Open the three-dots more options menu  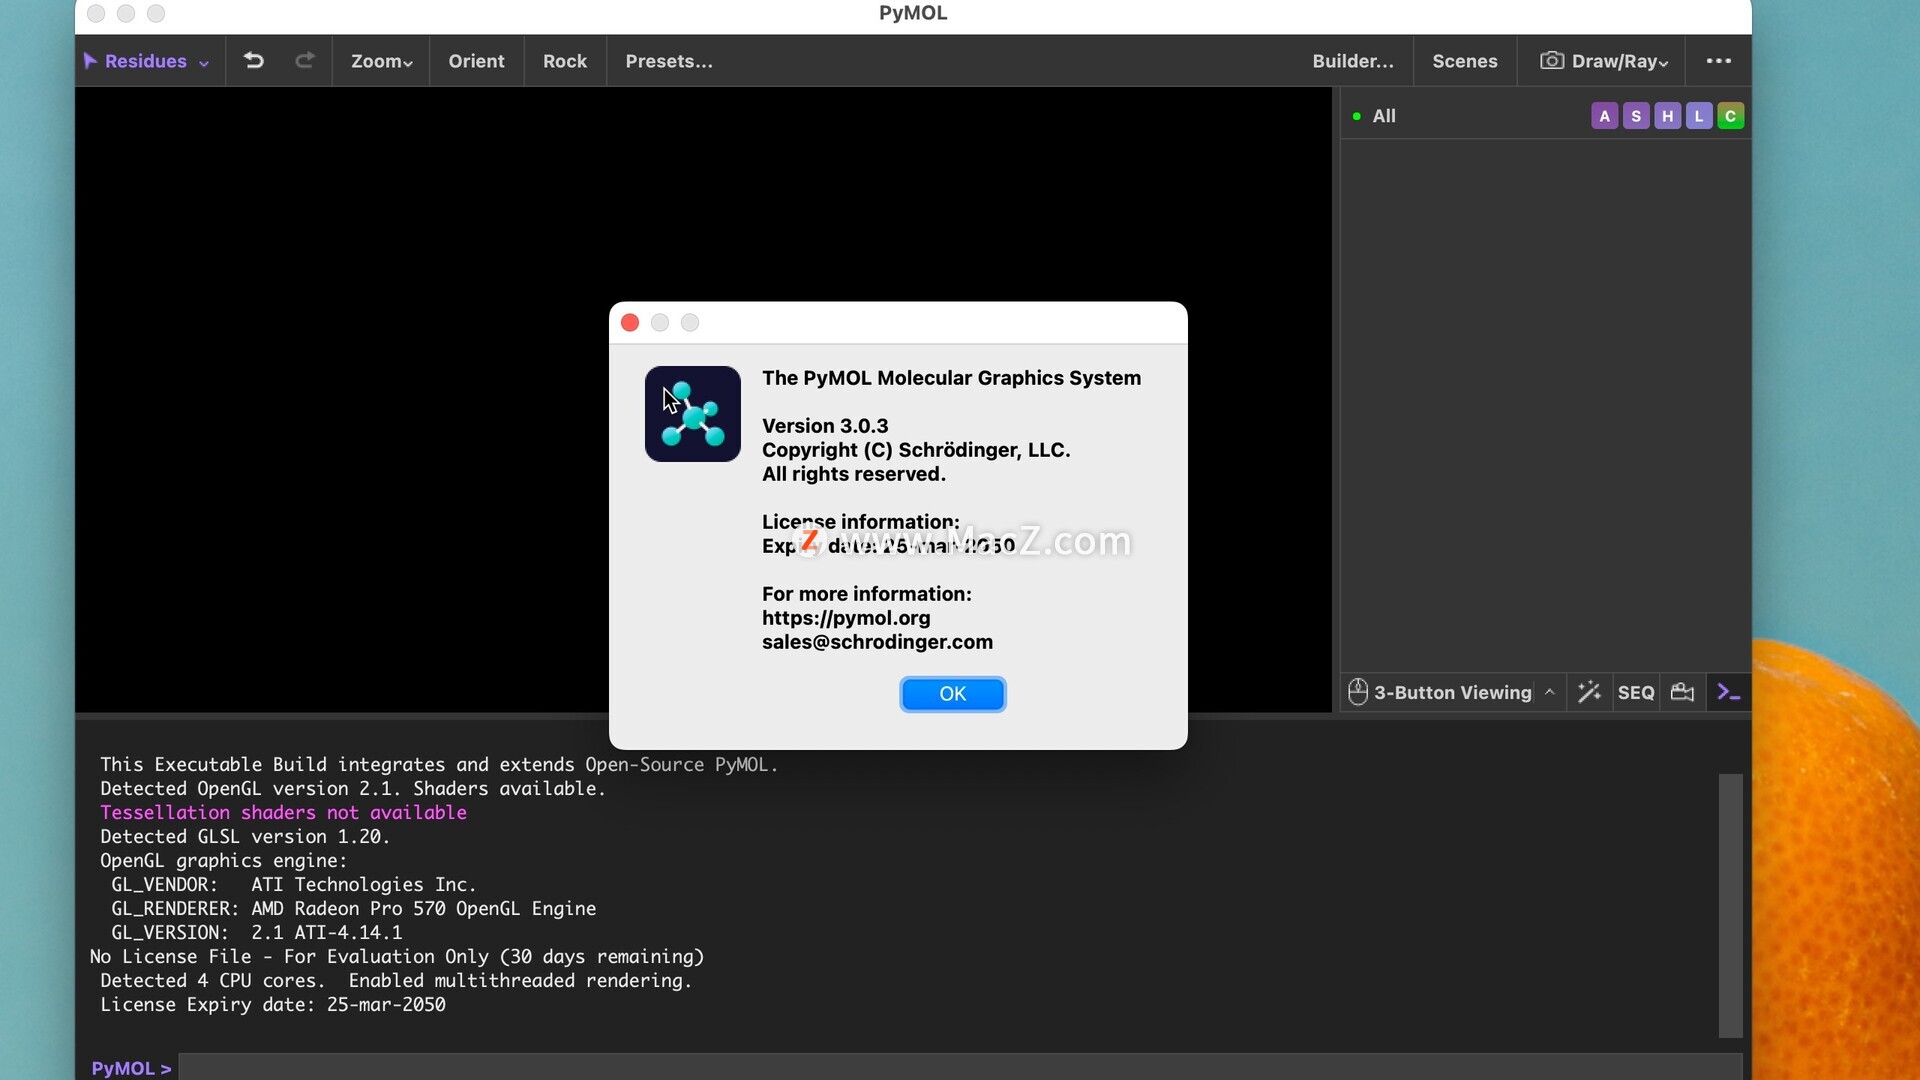(x=1719, y=61)
